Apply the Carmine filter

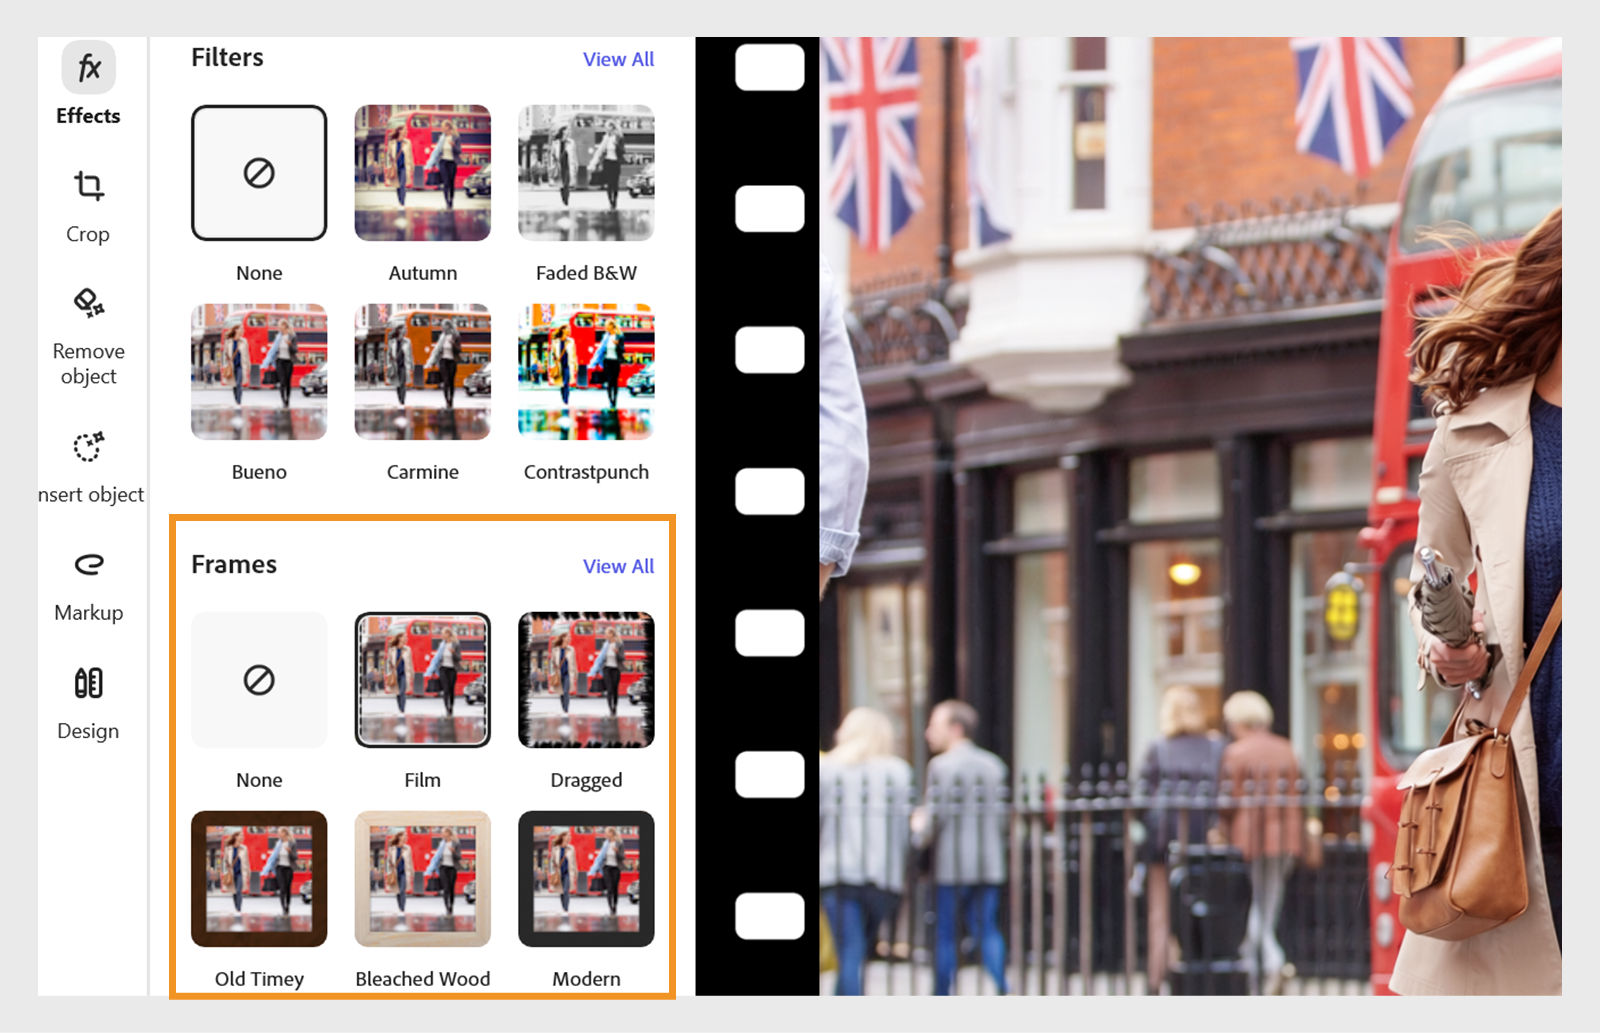[x=422, y=371]
